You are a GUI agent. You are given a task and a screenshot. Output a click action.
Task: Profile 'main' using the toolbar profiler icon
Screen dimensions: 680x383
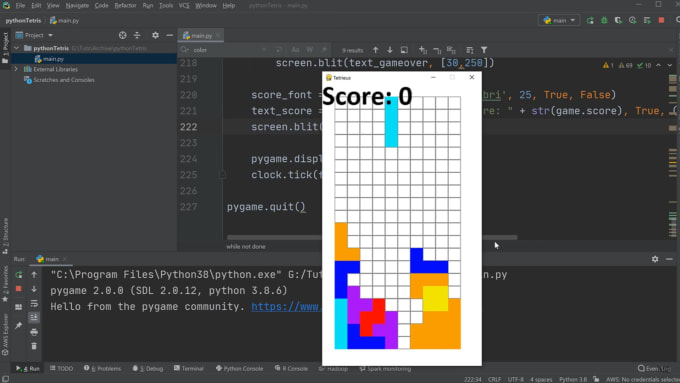point(633,20)
